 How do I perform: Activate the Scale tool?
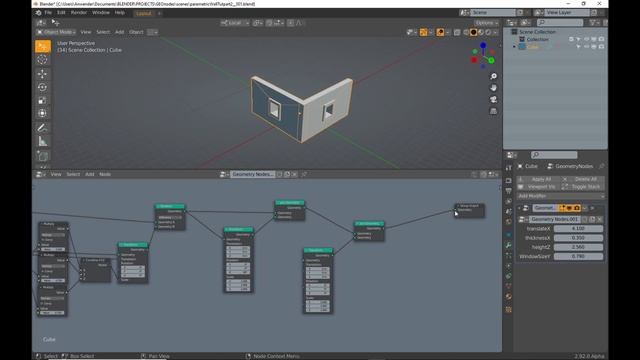coord(42,100)
